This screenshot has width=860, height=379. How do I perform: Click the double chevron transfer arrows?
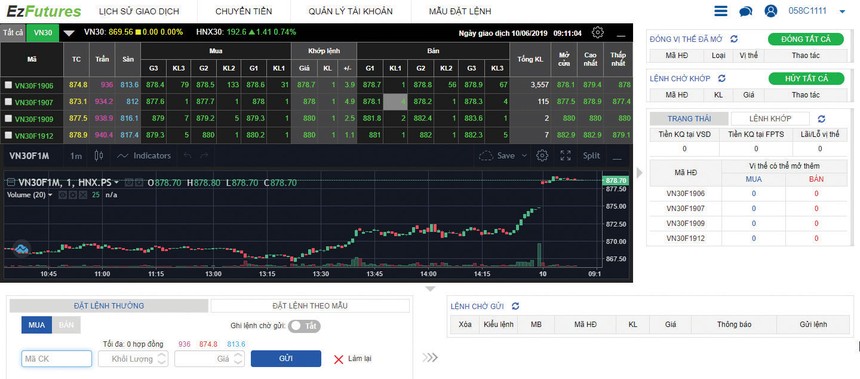click(430, 358)
